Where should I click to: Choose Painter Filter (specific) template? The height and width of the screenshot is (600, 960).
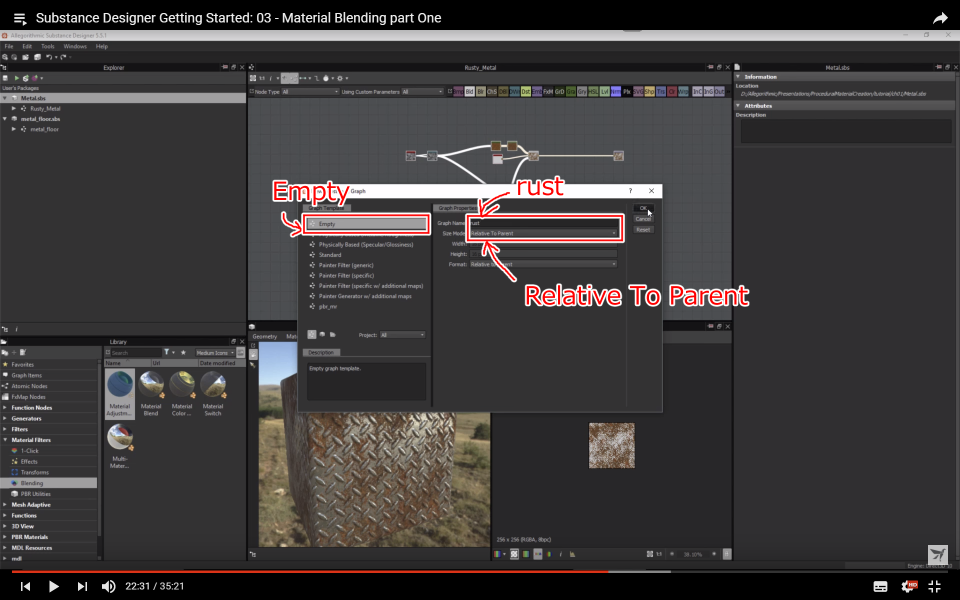tap(346, 276)
